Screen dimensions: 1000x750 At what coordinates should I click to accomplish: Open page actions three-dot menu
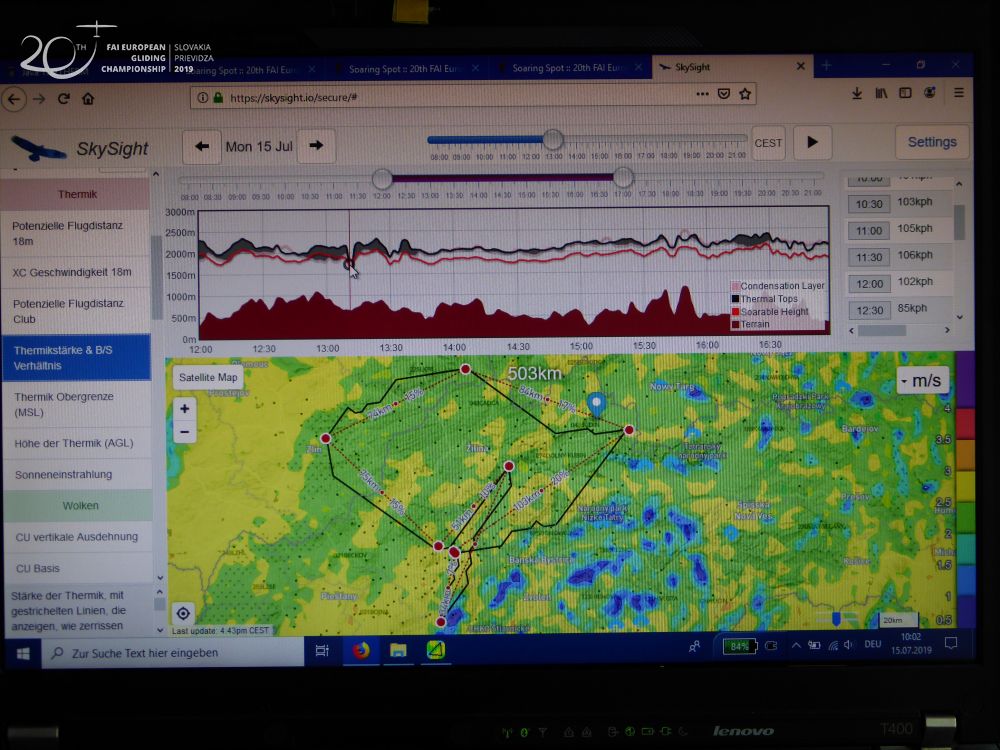point(702,94)
